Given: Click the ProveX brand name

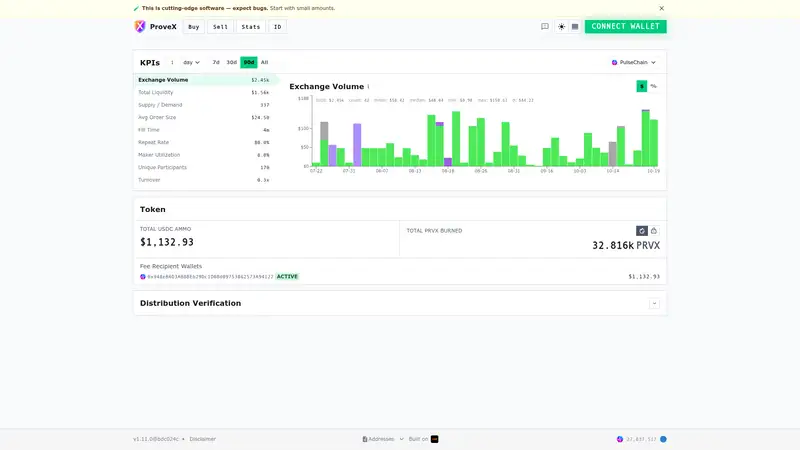Looking at the screenshot, I should pos(163,27).
